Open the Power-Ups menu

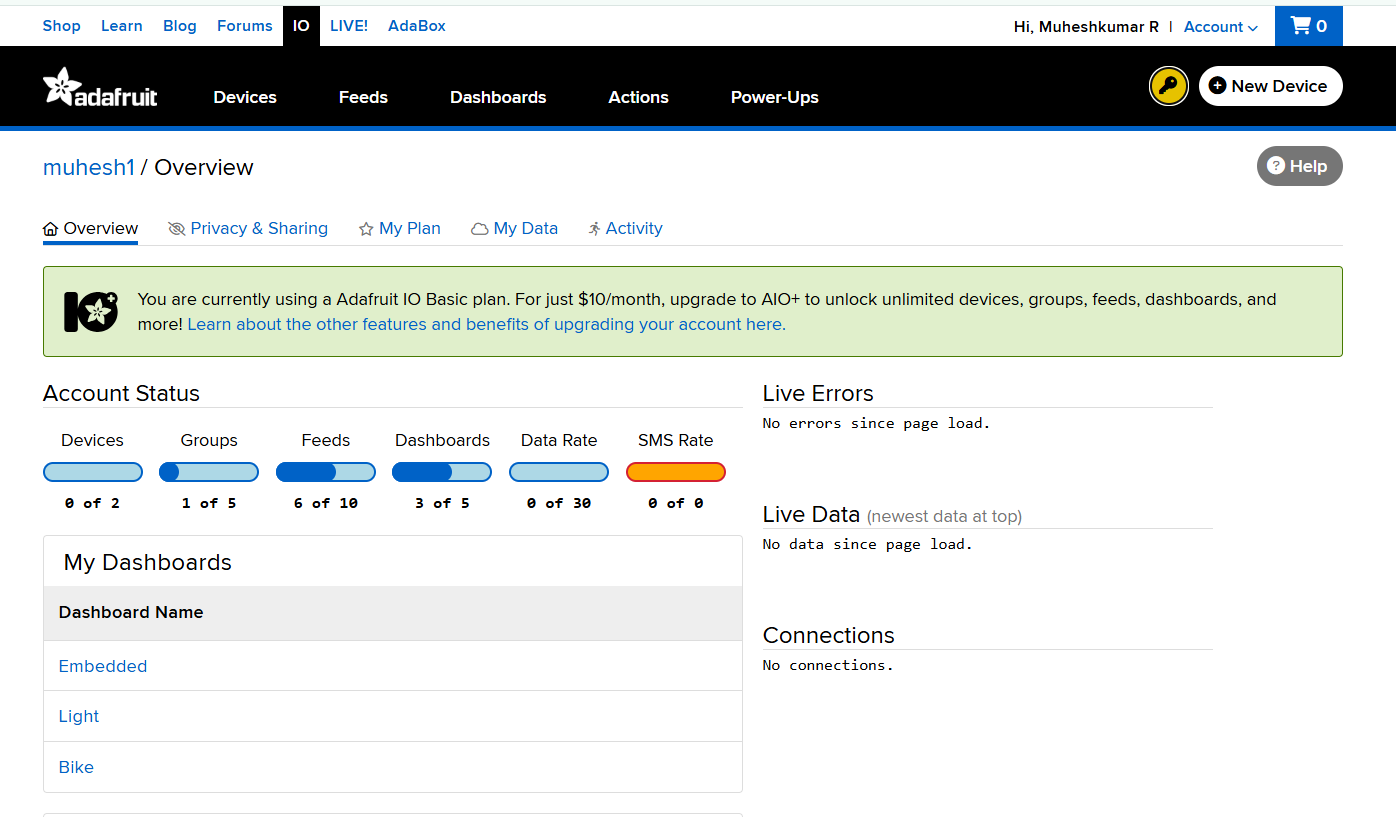tap(775, 97)
